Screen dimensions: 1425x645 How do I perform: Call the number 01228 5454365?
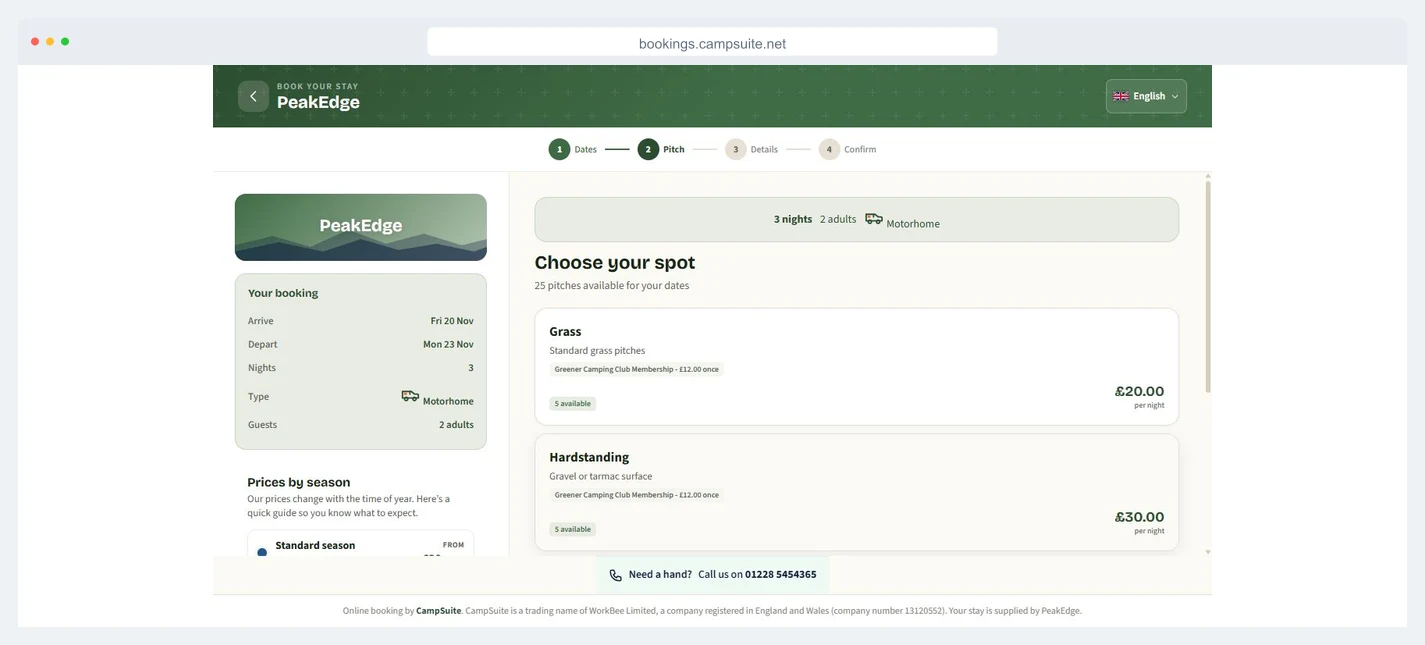pyautogui.click(x=780, y=575)
